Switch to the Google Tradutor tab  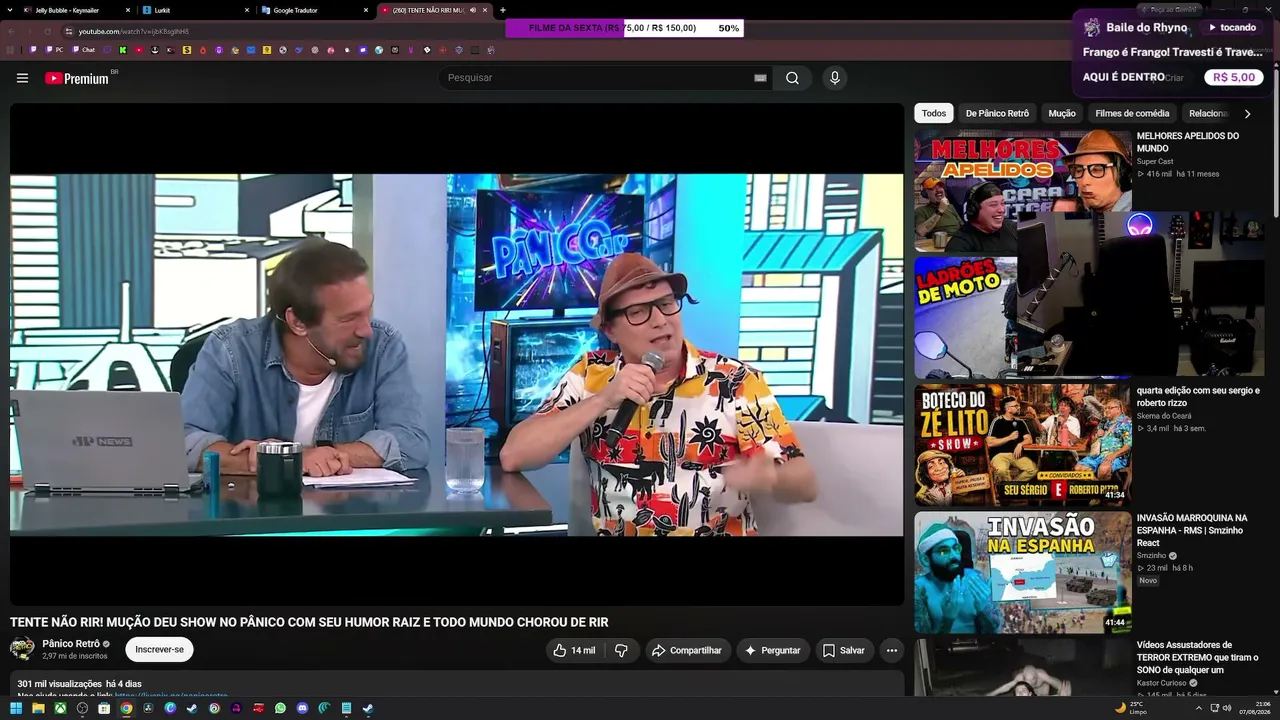[314, 10]
